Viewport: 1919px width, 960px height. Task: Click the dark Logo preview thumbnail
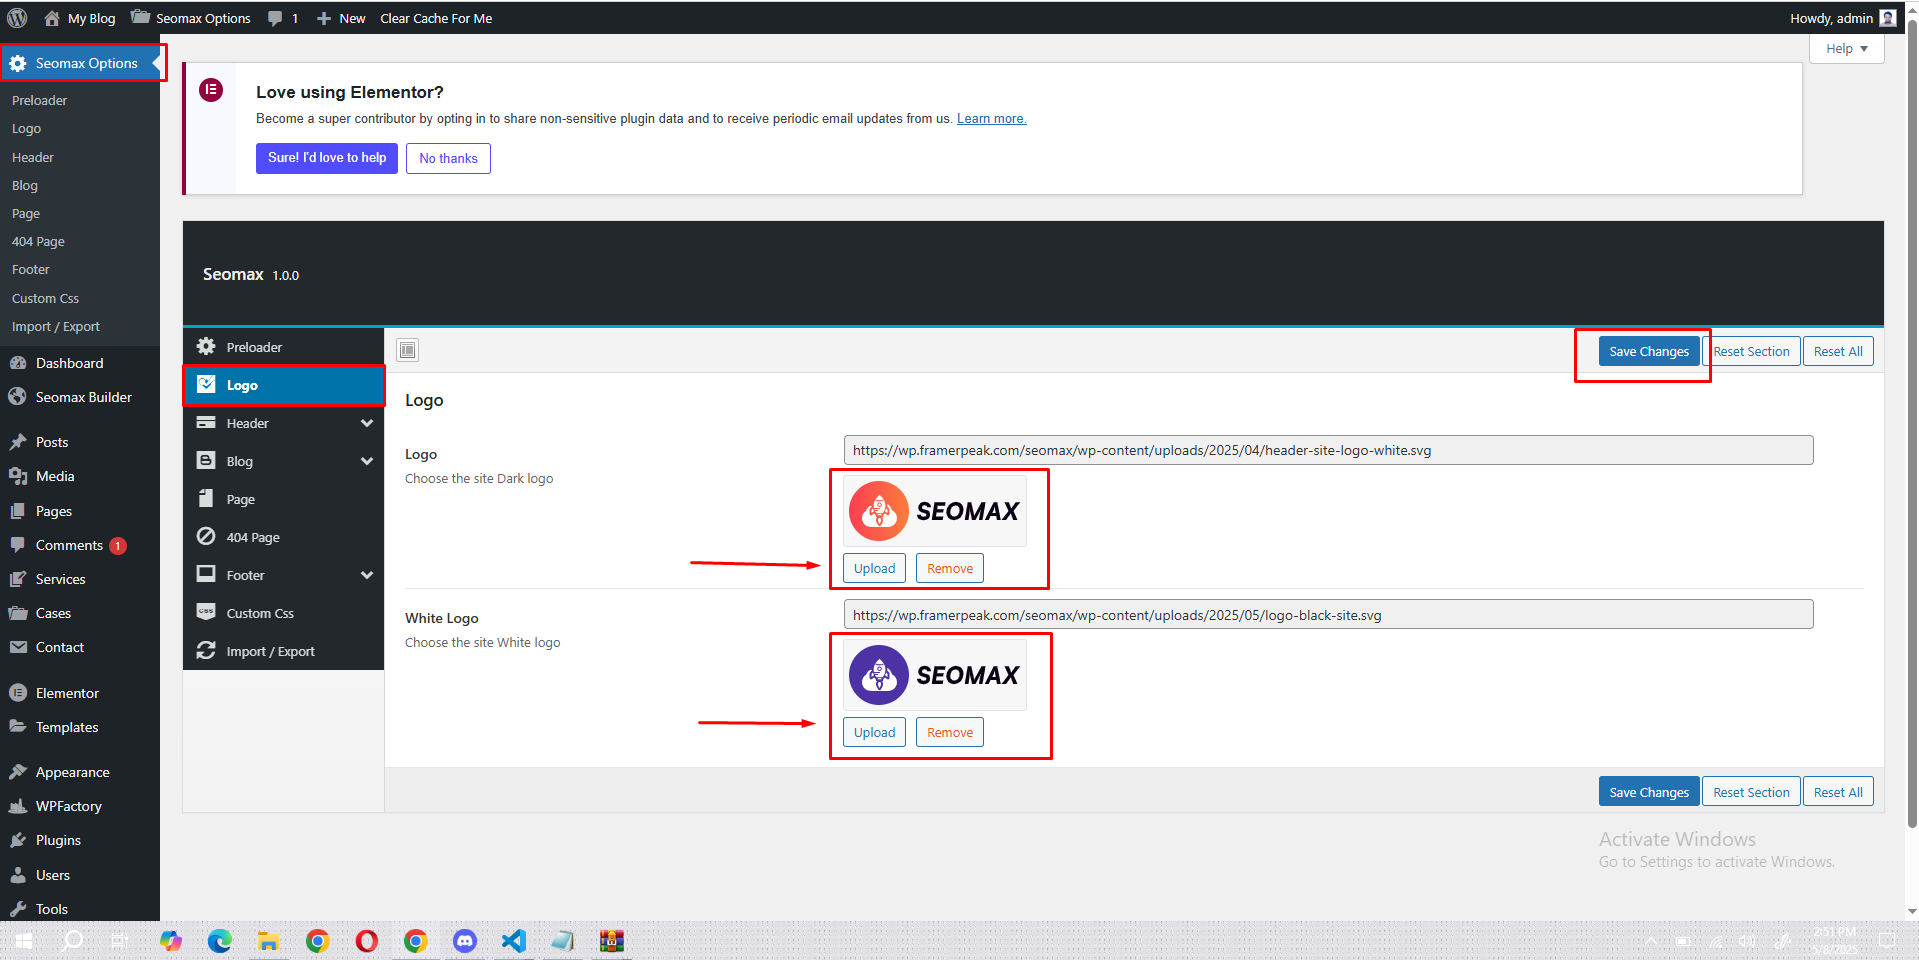935,511
